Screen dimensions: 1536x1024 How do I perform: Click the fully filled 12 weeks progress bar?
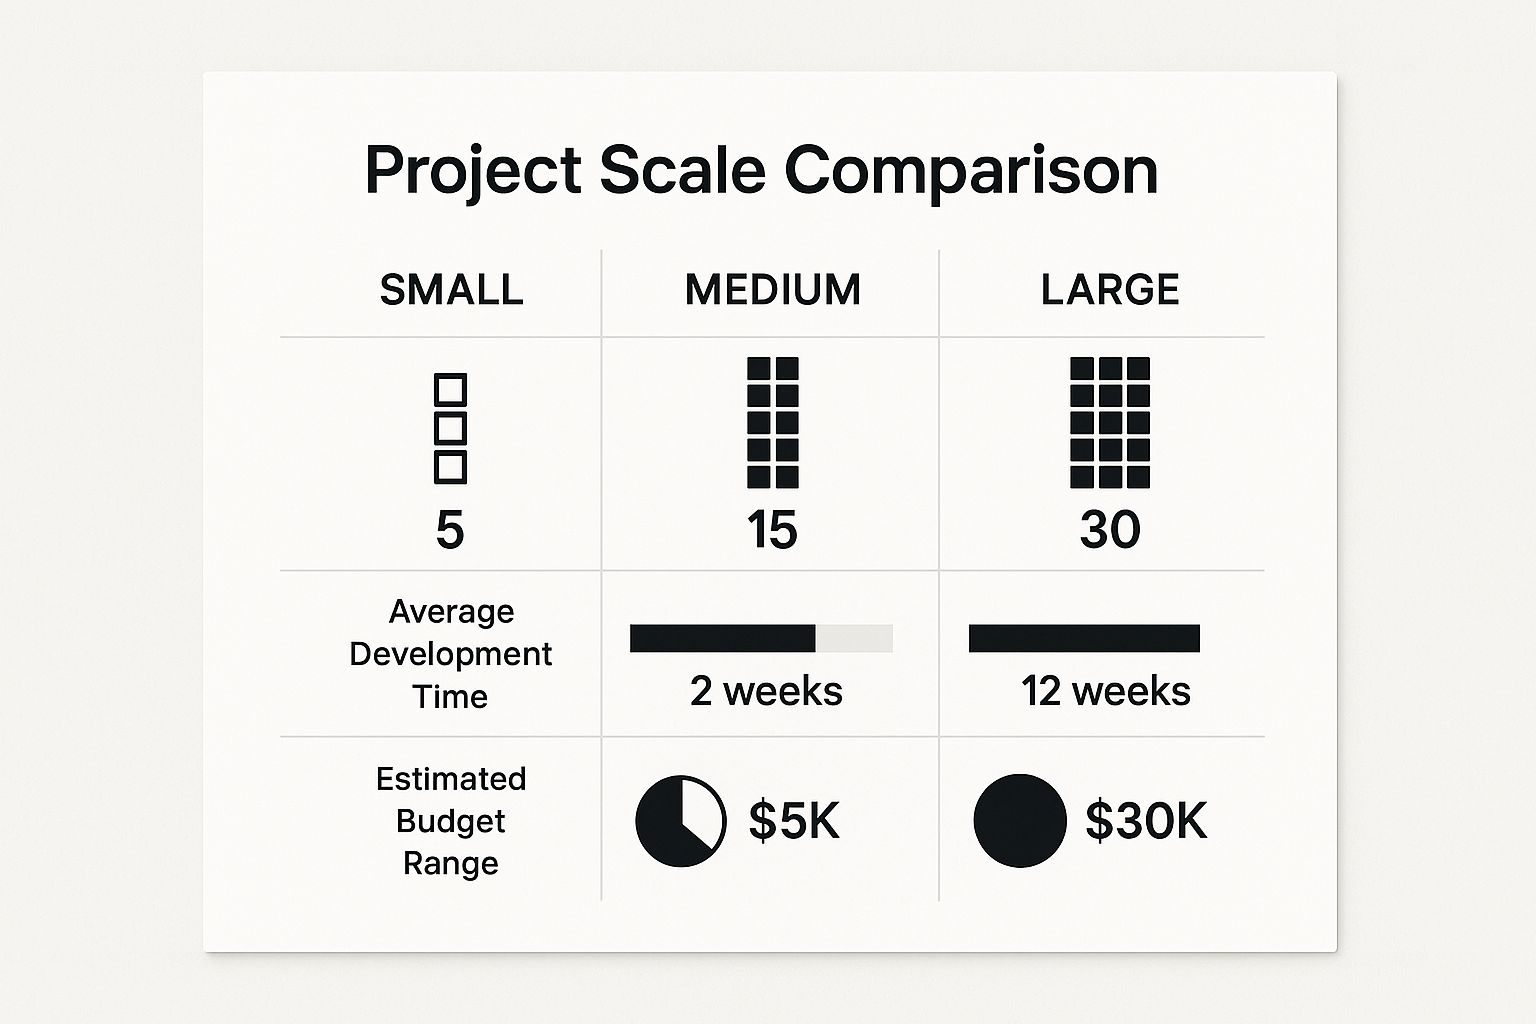pyautogui.click(x=1084, y=638)
